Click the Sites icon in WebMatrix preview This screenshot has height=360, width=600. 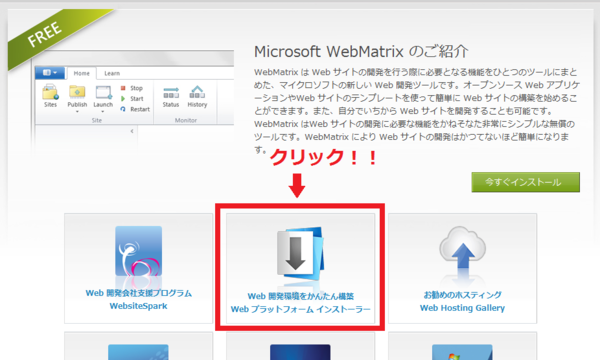click(x=50, y=92)
